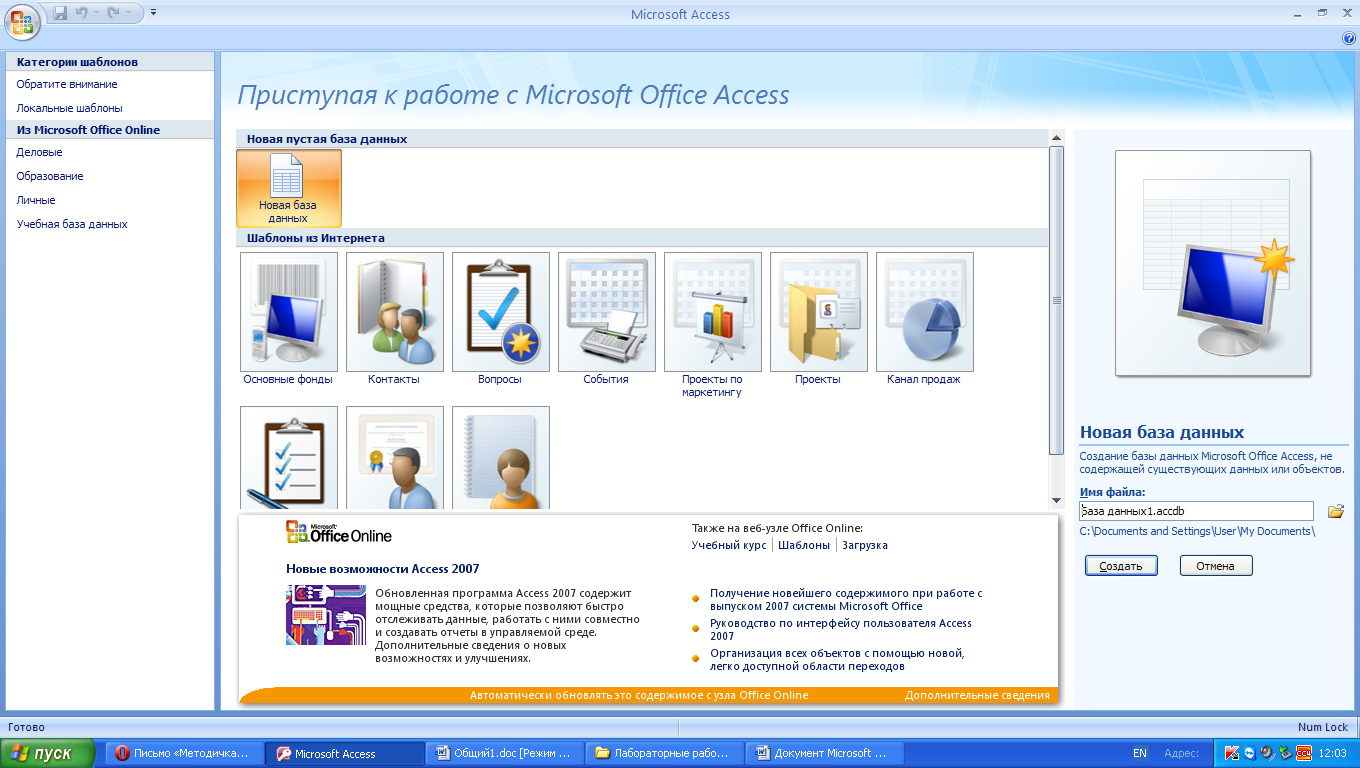The height and width of the screenshot is (768, 1360).
Task: Switch to Документ Microsoft Word taskbar item
Action: (825, 753)
